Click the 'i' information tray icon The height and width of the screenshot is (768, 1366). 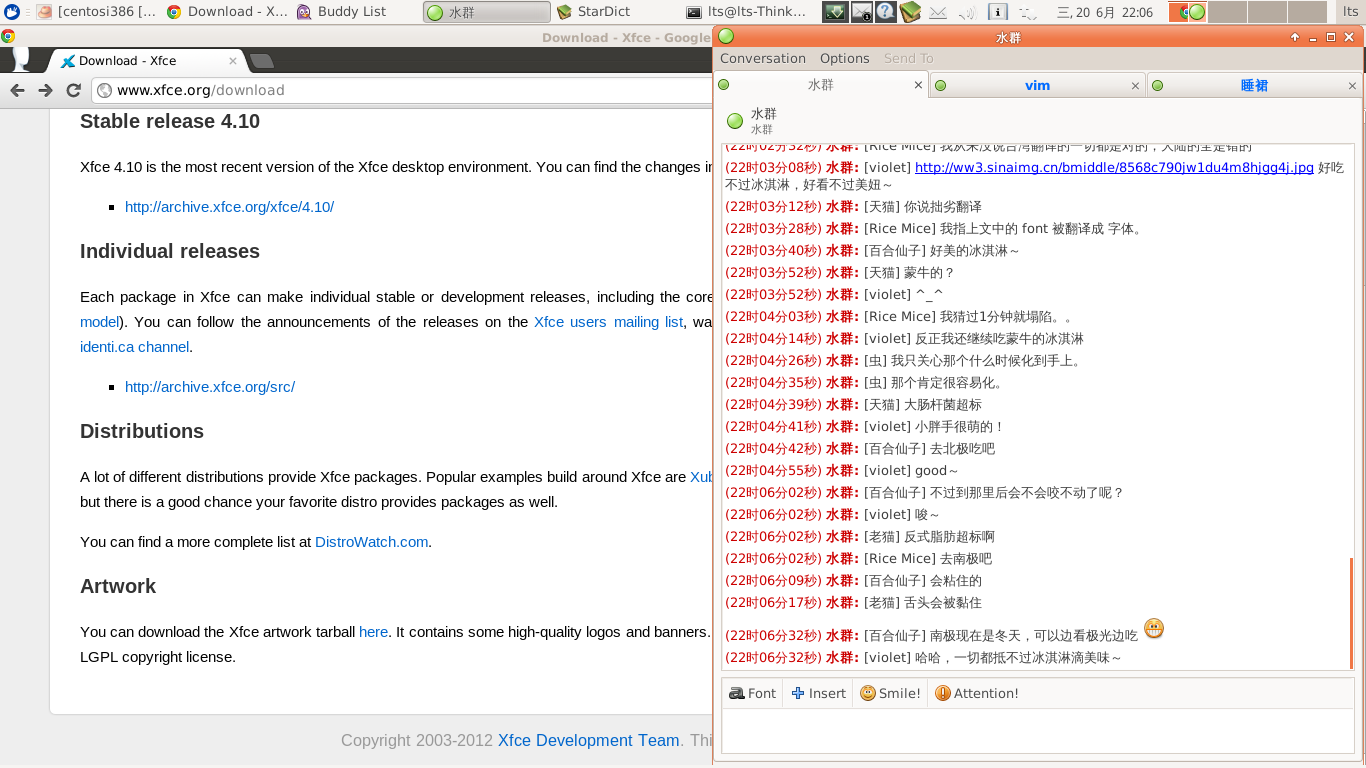point(998,12)
